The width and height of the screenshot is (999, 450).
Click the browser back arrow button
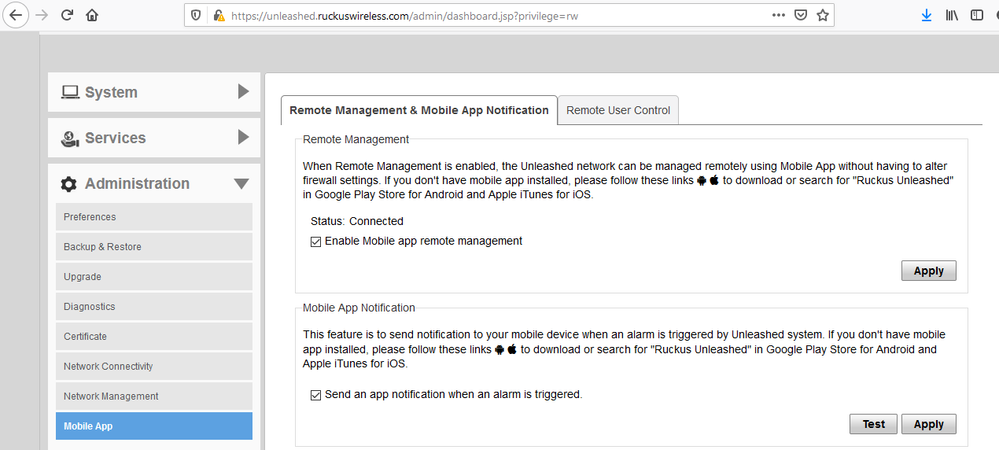click(16, 16)
